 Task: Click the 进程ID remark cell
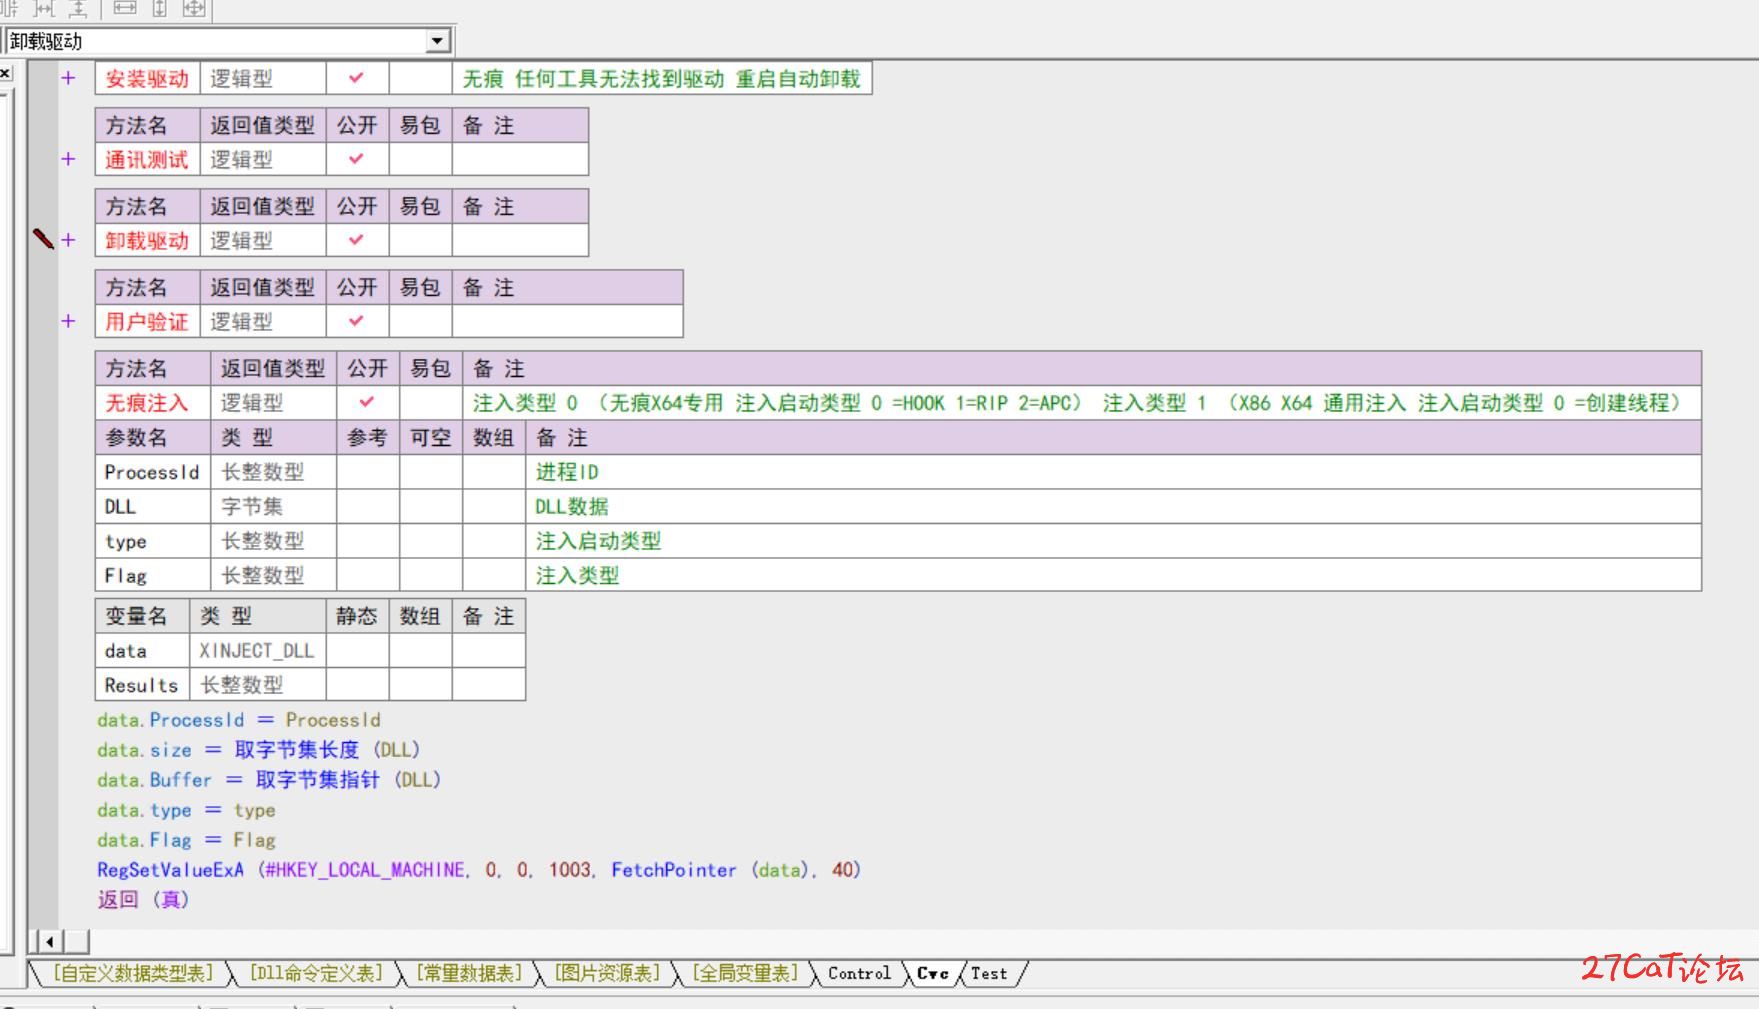pyautogui.click(x=1113, y=472)
